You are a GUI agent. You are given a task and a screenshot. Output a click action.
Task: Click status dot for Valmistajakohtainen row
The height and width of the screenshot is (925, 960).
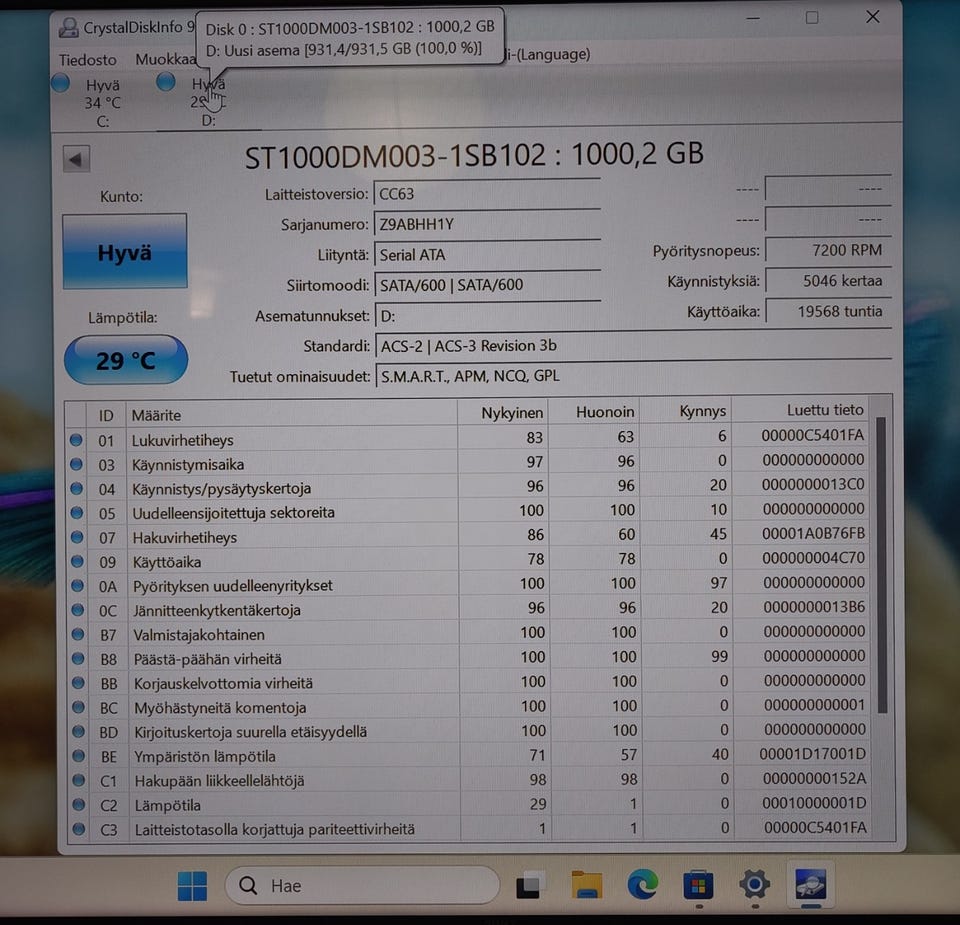[x=78, y=634]
